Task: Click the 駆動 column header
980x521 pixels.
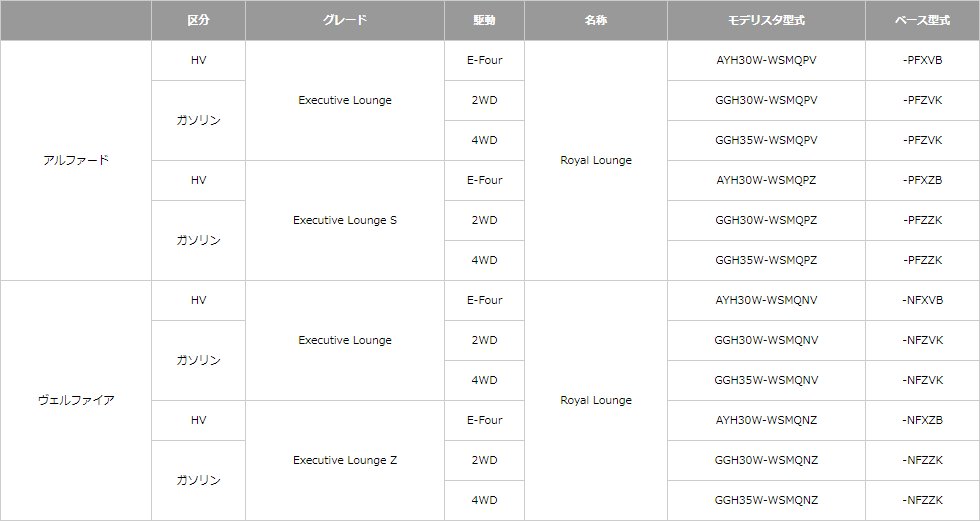Action: [x=484, y=21]
